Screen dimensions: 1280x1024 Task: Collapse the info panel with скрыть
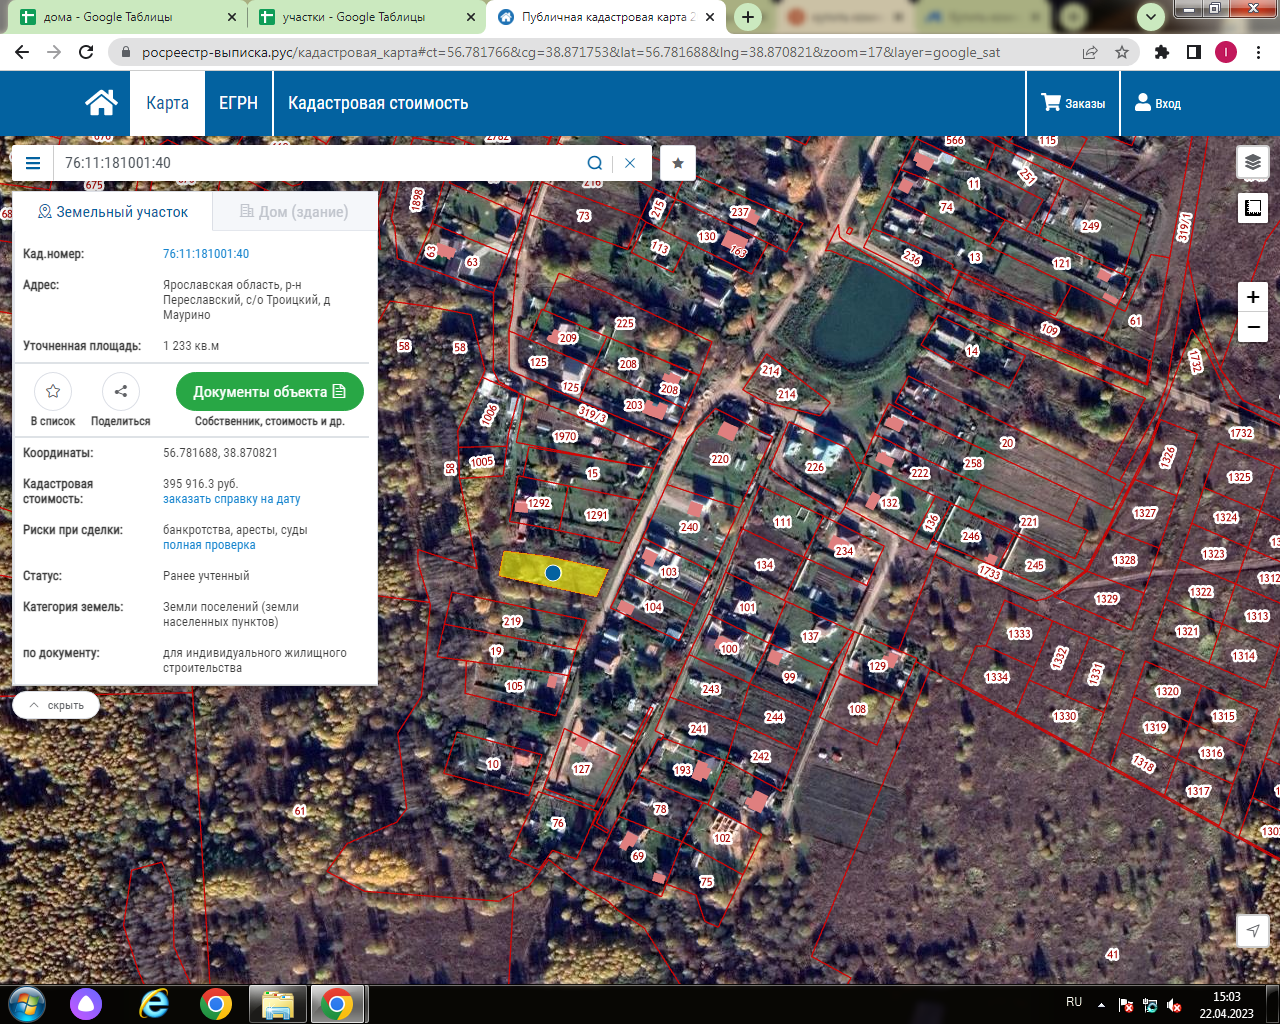(x=56, y=705)
